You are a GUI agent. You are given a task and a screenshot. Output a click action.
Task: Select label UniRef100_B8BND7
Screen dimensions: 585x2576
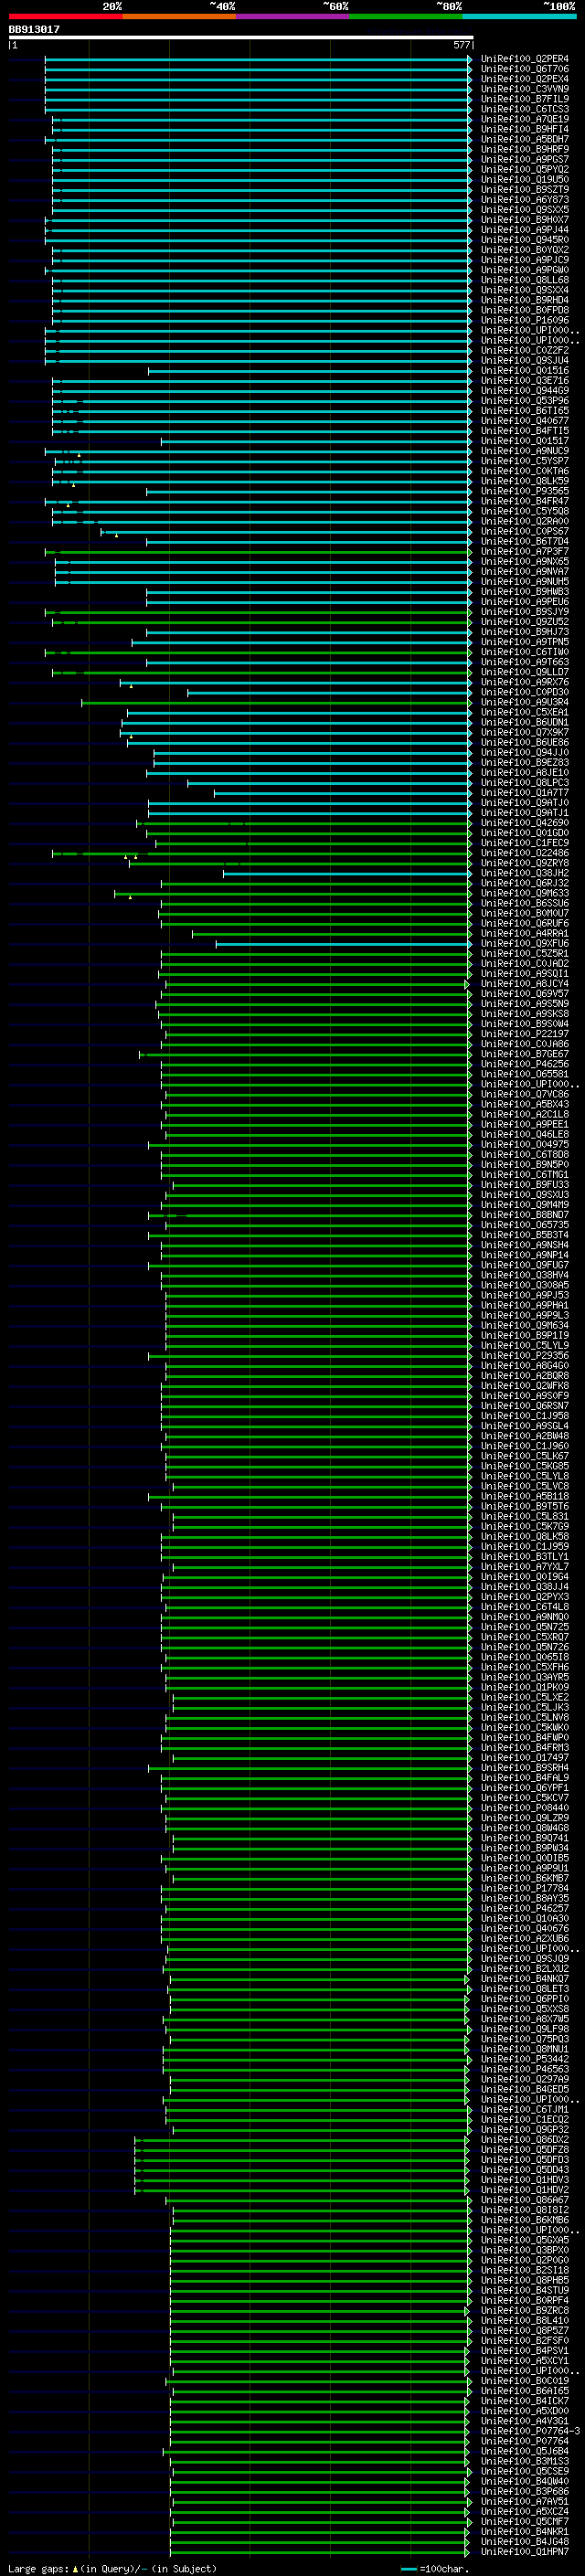[x=524, y=1214]
